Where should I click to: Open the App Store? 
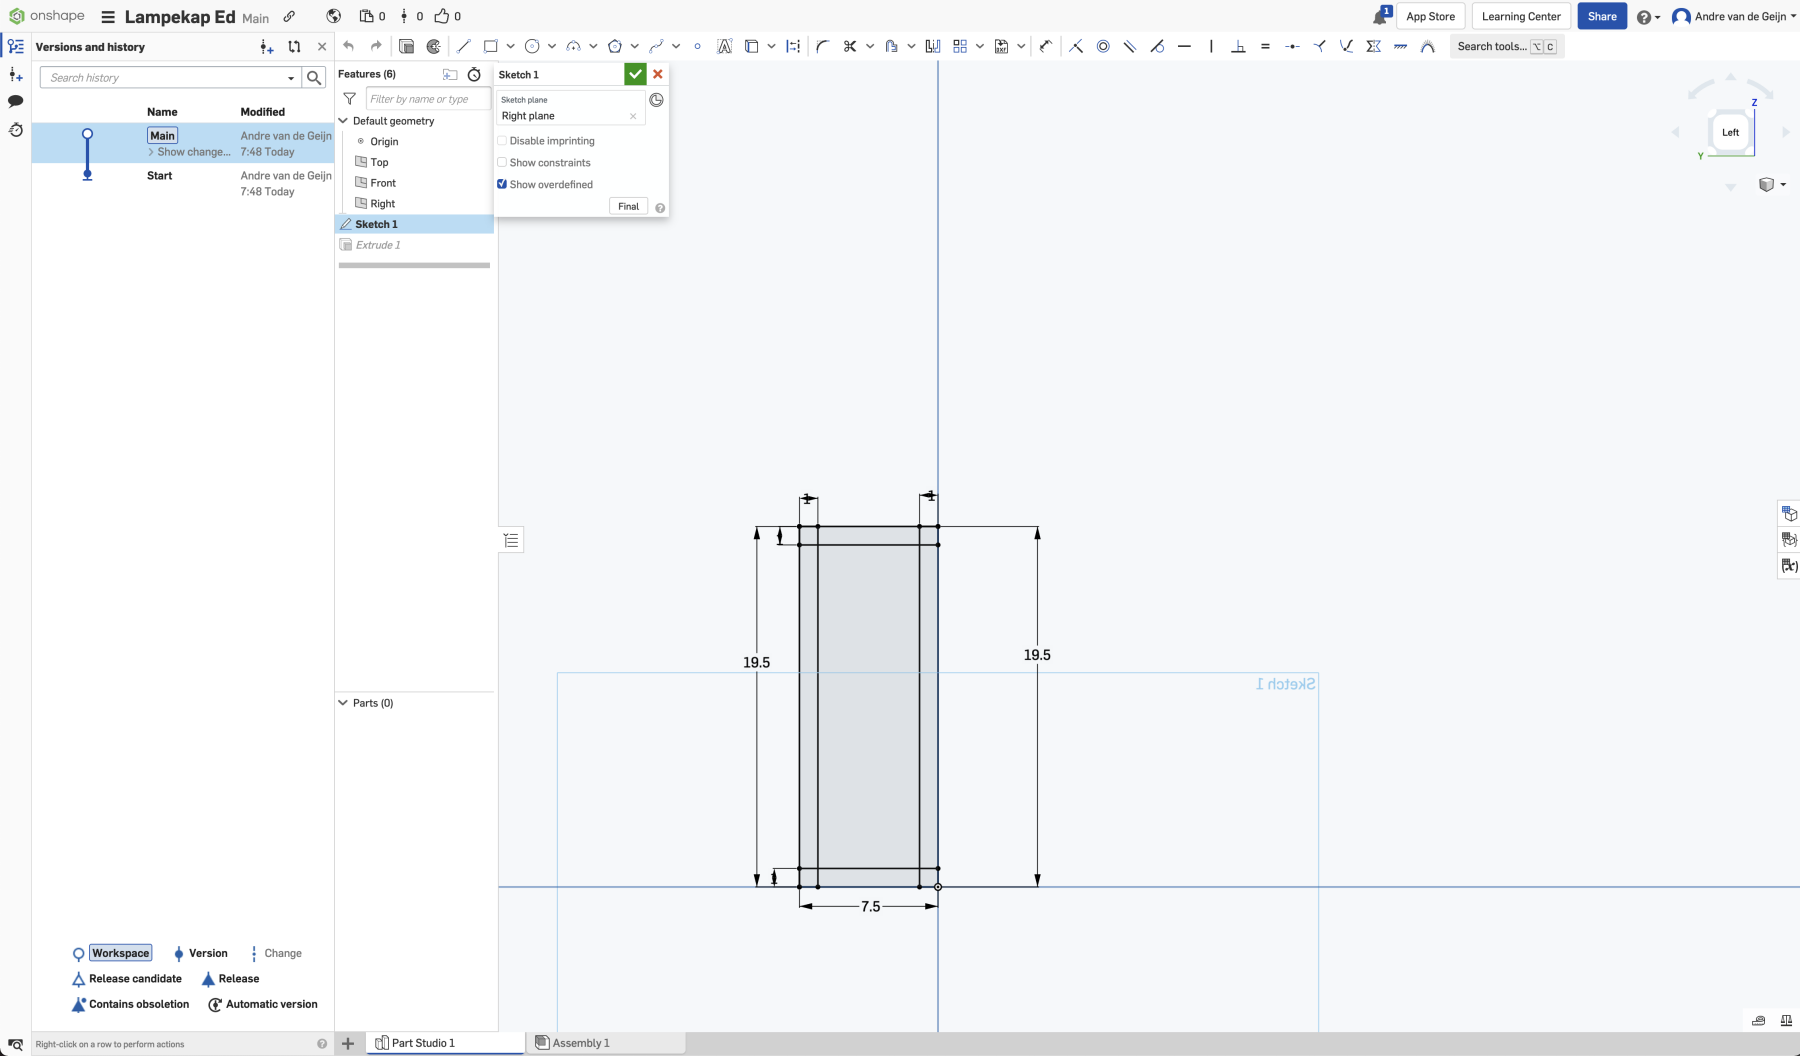[1431, 16]
